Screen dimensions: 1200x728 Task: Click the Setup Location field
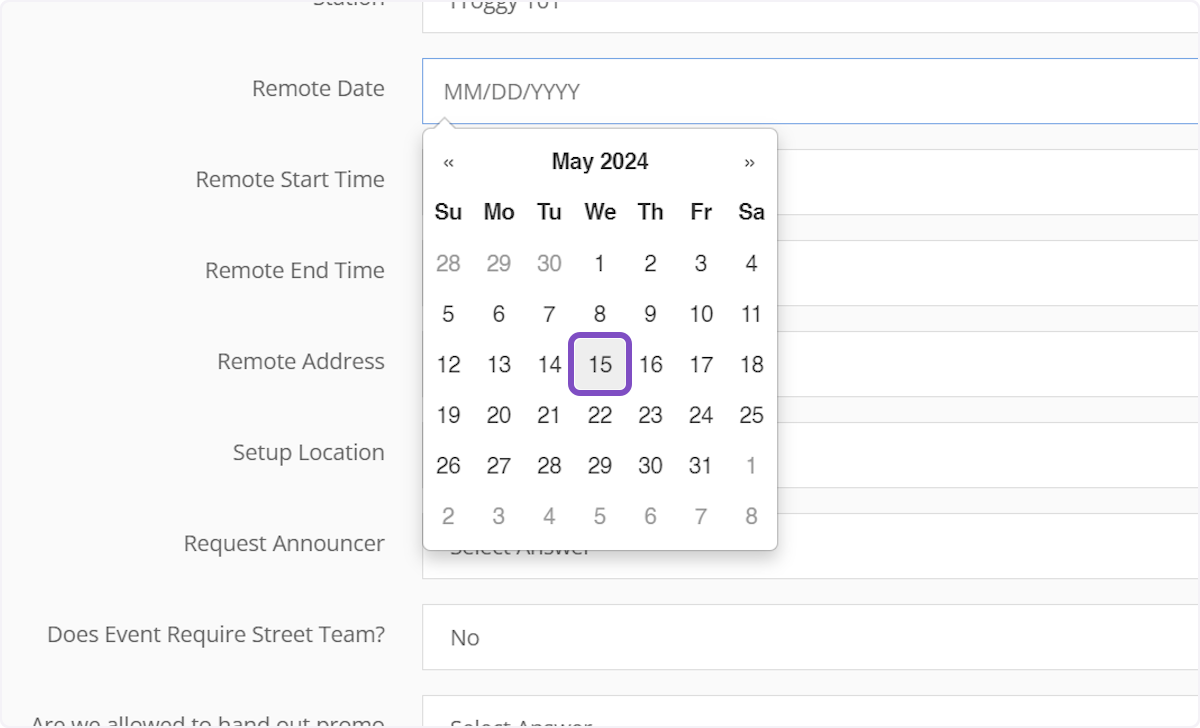point(950,453)
